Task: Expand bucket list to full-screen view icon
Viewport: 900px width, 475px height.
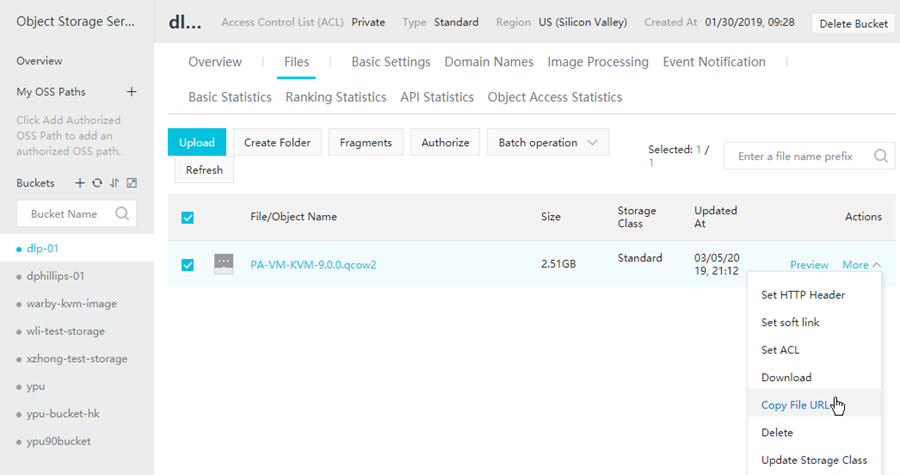Action: (x=131, y=183)
